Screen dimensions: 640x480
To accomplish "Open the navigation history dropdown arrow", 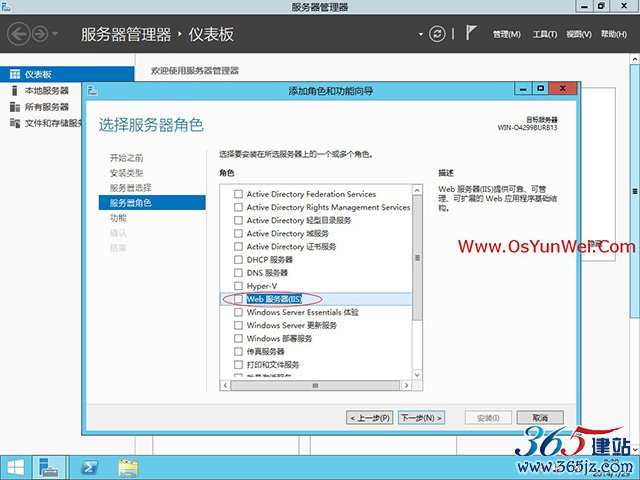I will [55, 34].
